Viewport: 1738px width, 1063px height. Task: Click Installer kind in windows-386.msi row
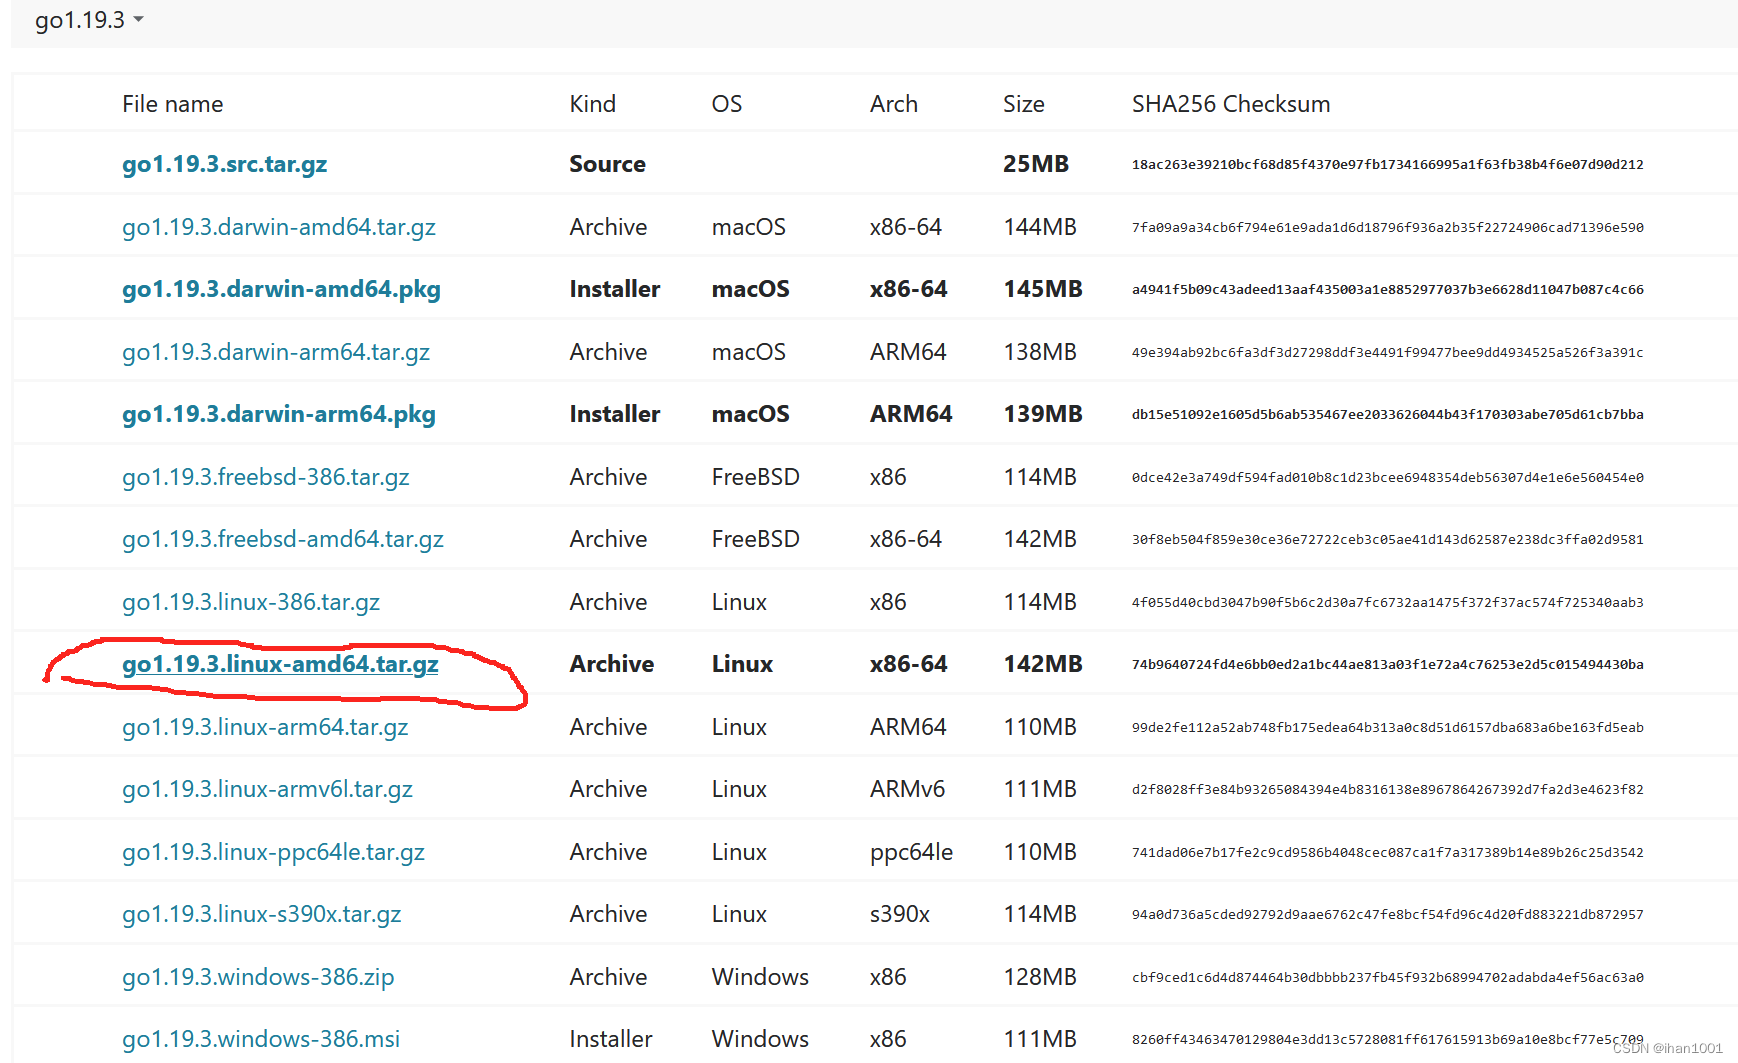coord(611,1039)
